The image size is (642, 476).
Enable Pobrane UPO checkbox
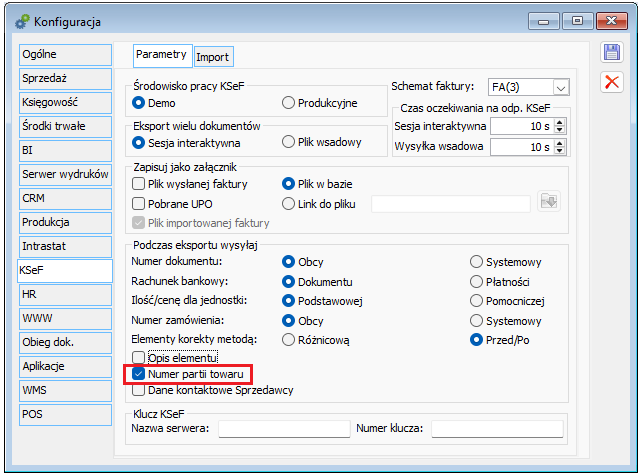(x=138, y=203)
